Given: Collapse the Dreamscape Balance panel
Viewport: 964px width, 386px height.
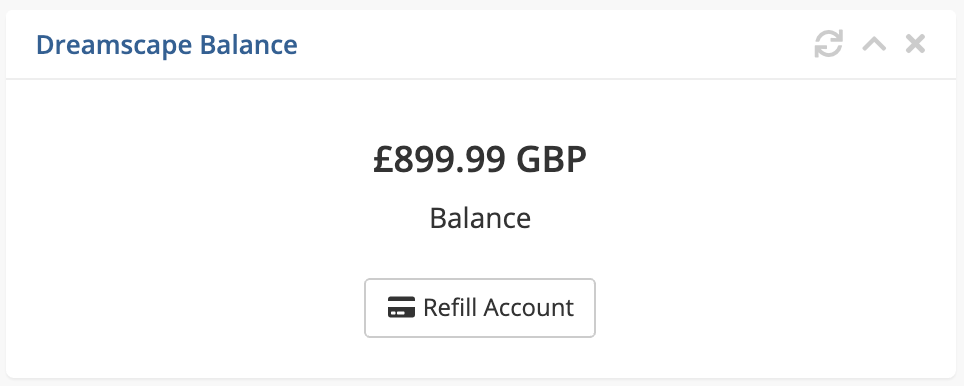Looking at the screenshot, I should [874, 44].
